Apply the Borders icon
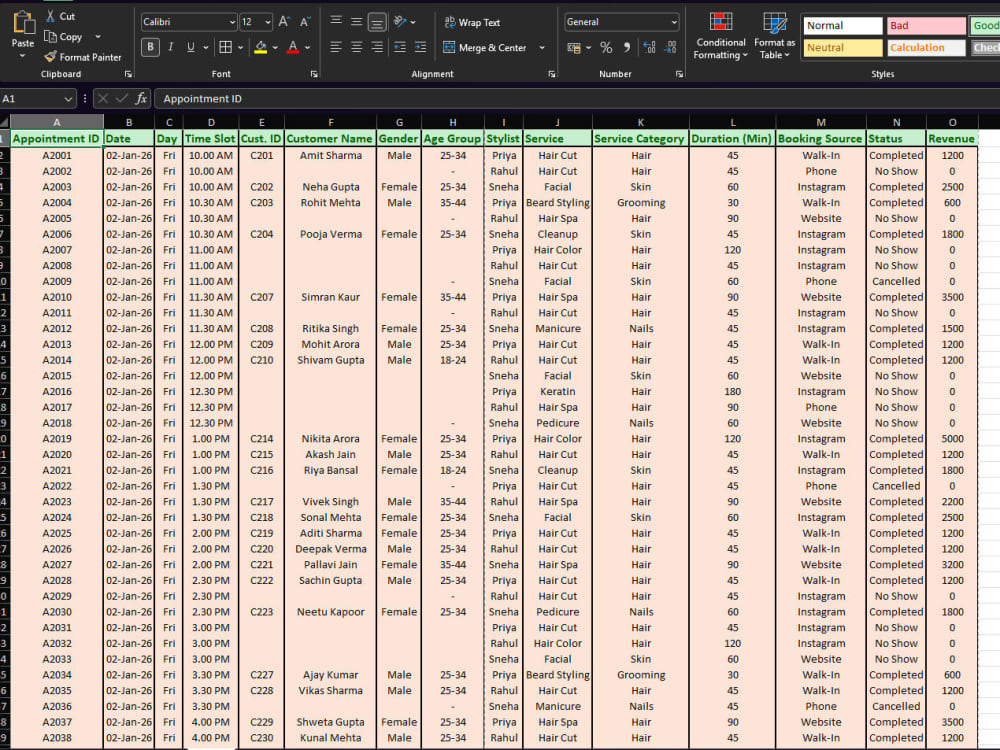 click(225, 47)
